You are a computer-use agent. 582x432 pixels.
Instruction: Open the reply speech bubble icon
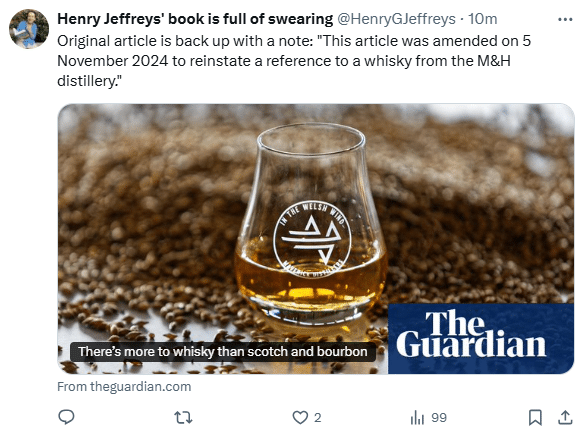point(66,418)
